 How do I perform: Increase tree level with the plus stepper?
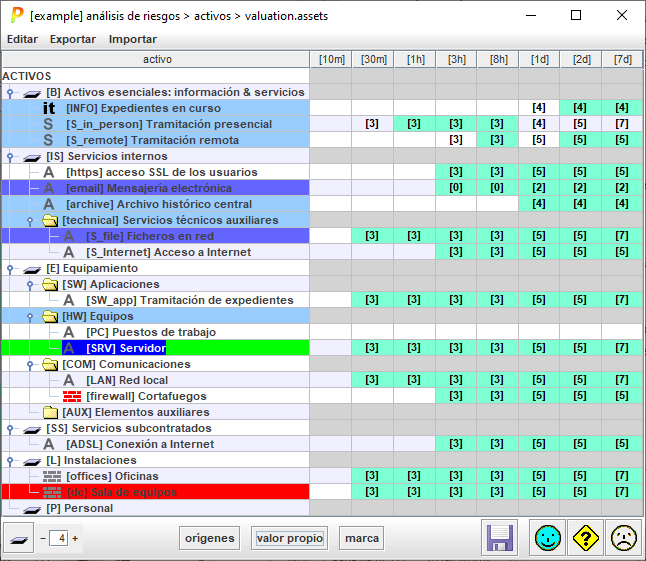[x=75, y=538]
